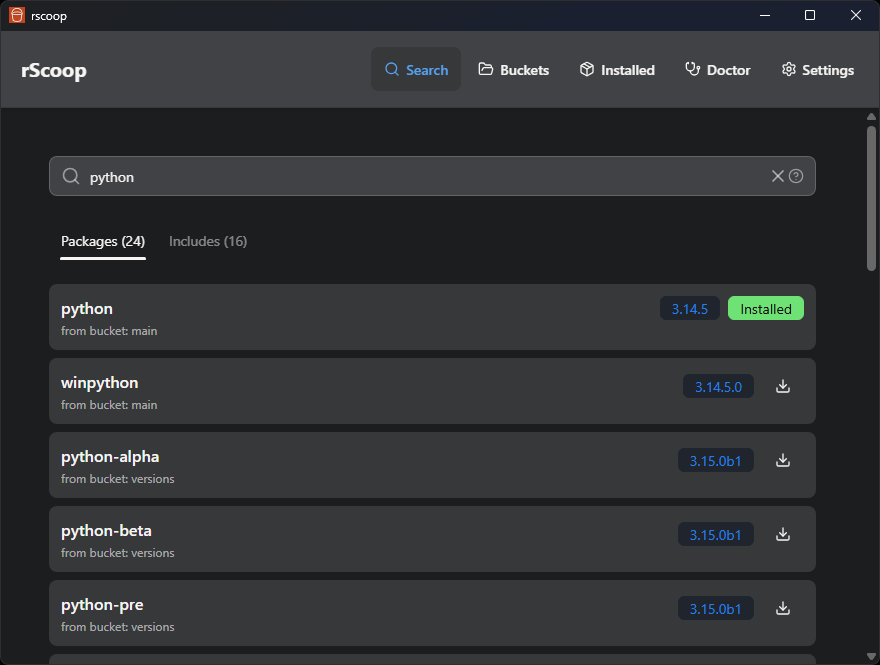
Task: Click python-beta's 3.15.0b1 version badge
Action: point(716,535)
